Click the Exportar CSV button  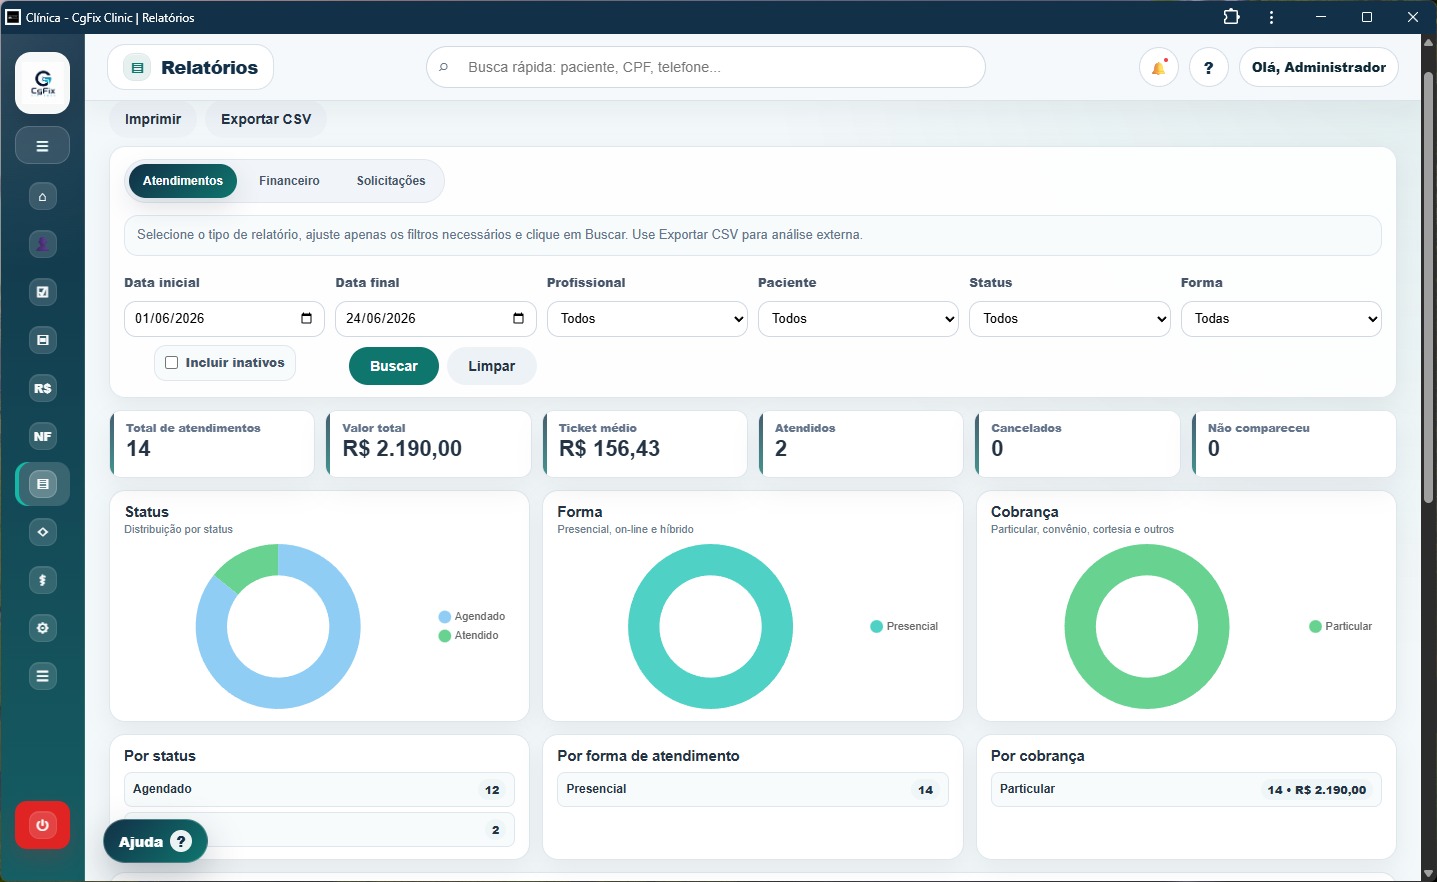click(266, 119)
